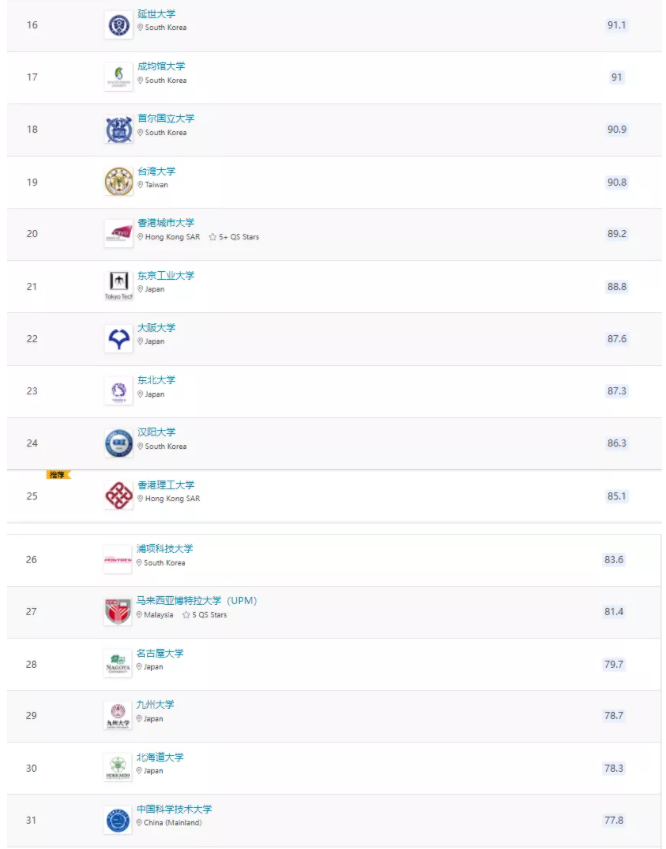Click the 5 QS Stars badge for UPM
This screenshot has height=849, width=666.
tap(205, 615)
